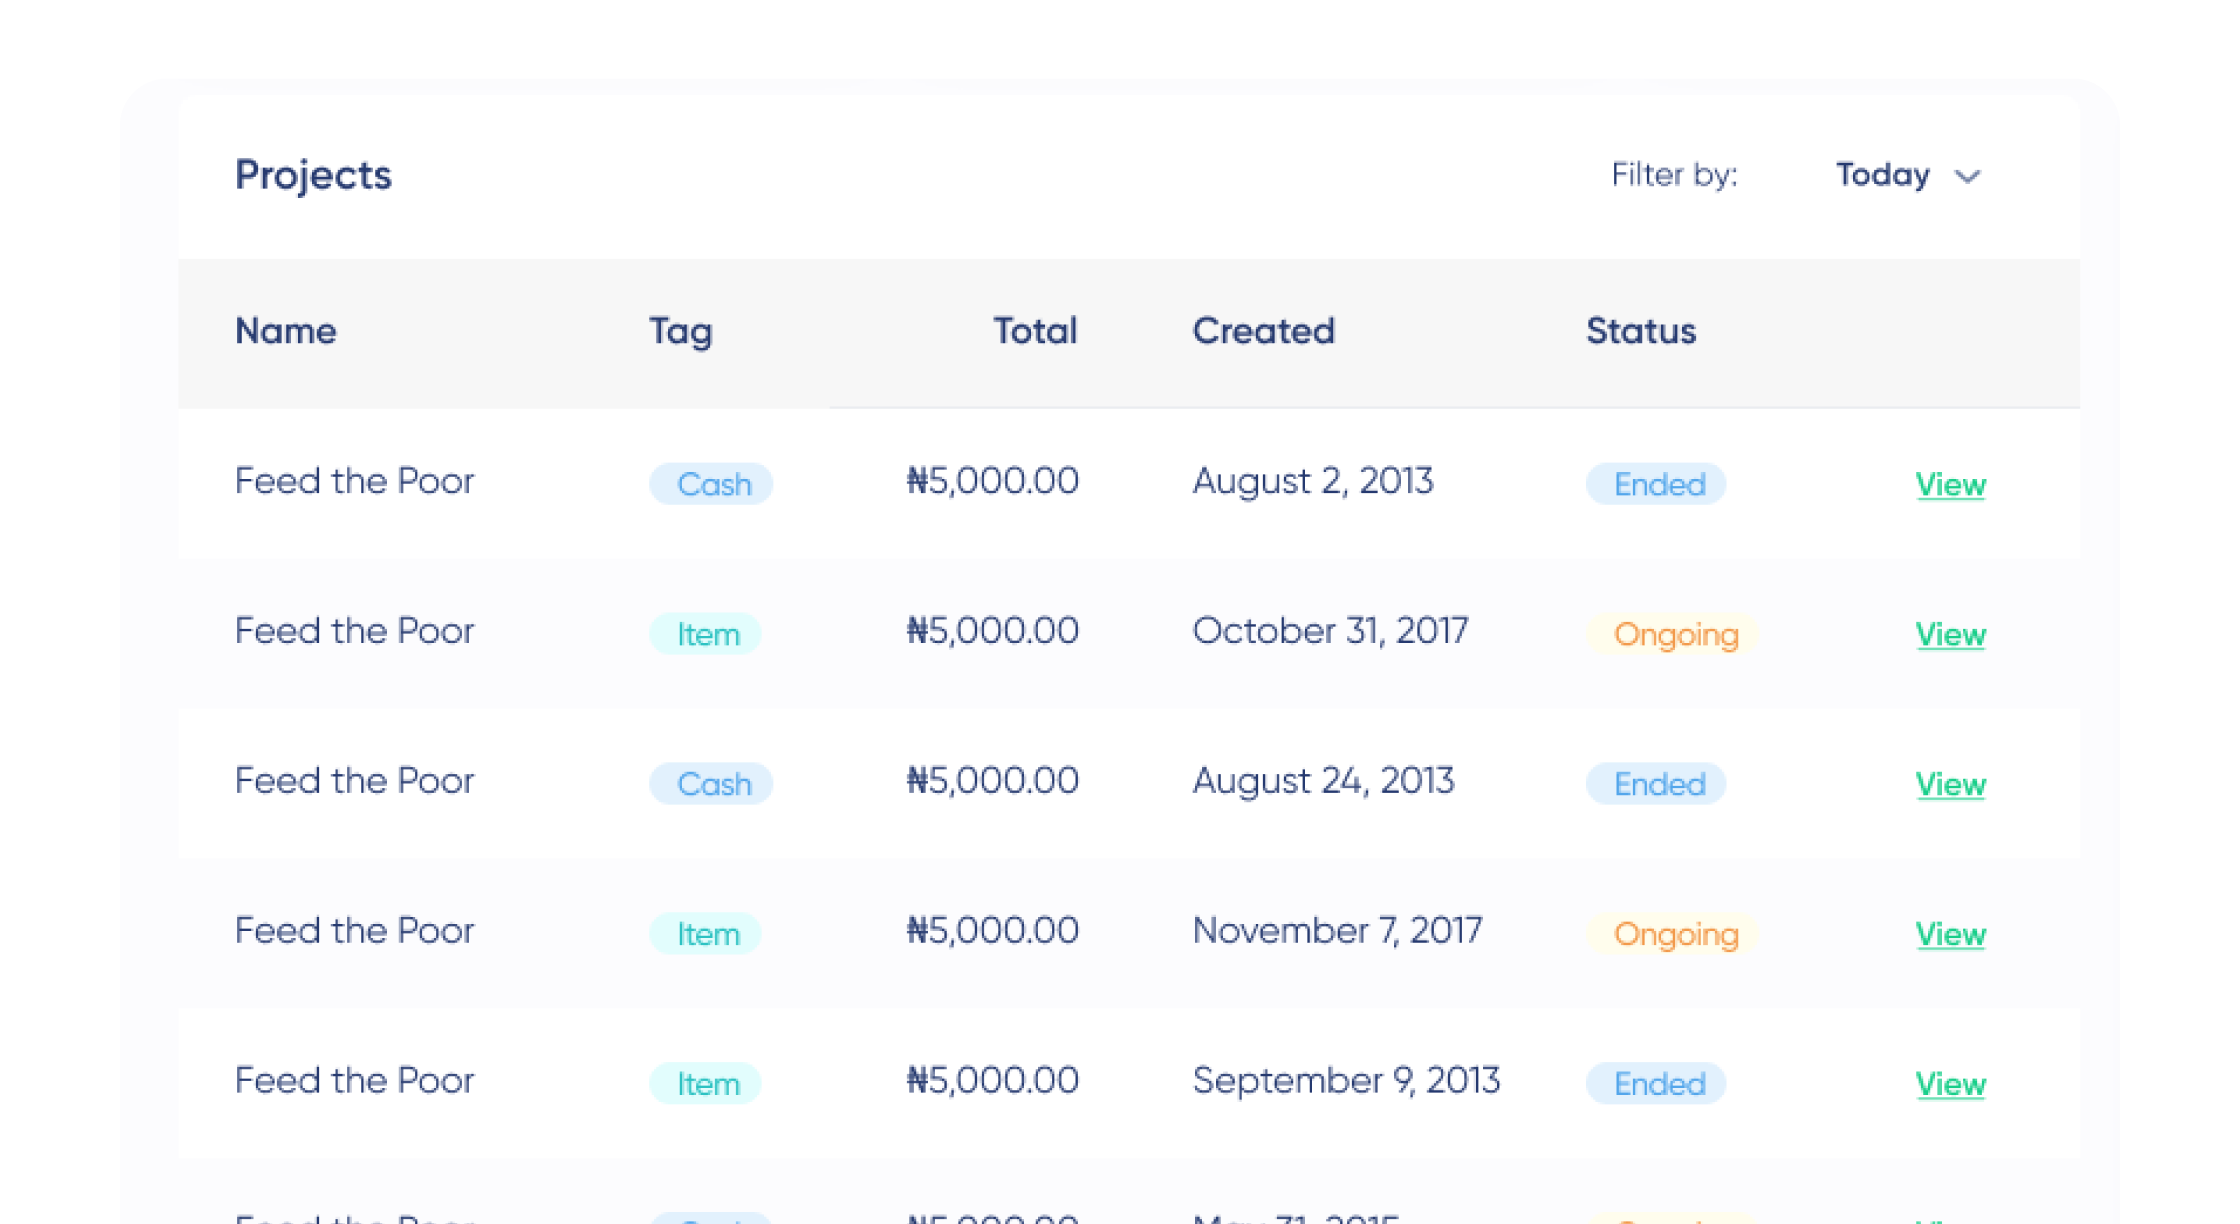Click the Tag column header
Viewport: 2240px width, 1224px height.
pyautogui.click(x=680, y=331)
